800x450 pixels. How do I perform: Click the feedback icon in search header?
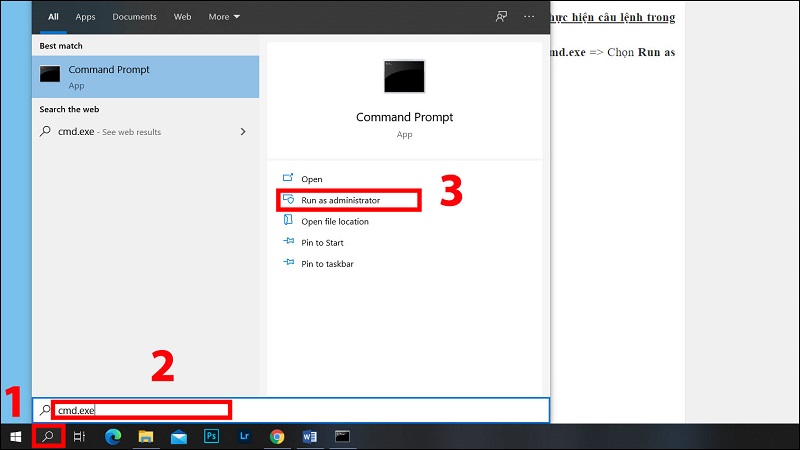tap(501, 17)
